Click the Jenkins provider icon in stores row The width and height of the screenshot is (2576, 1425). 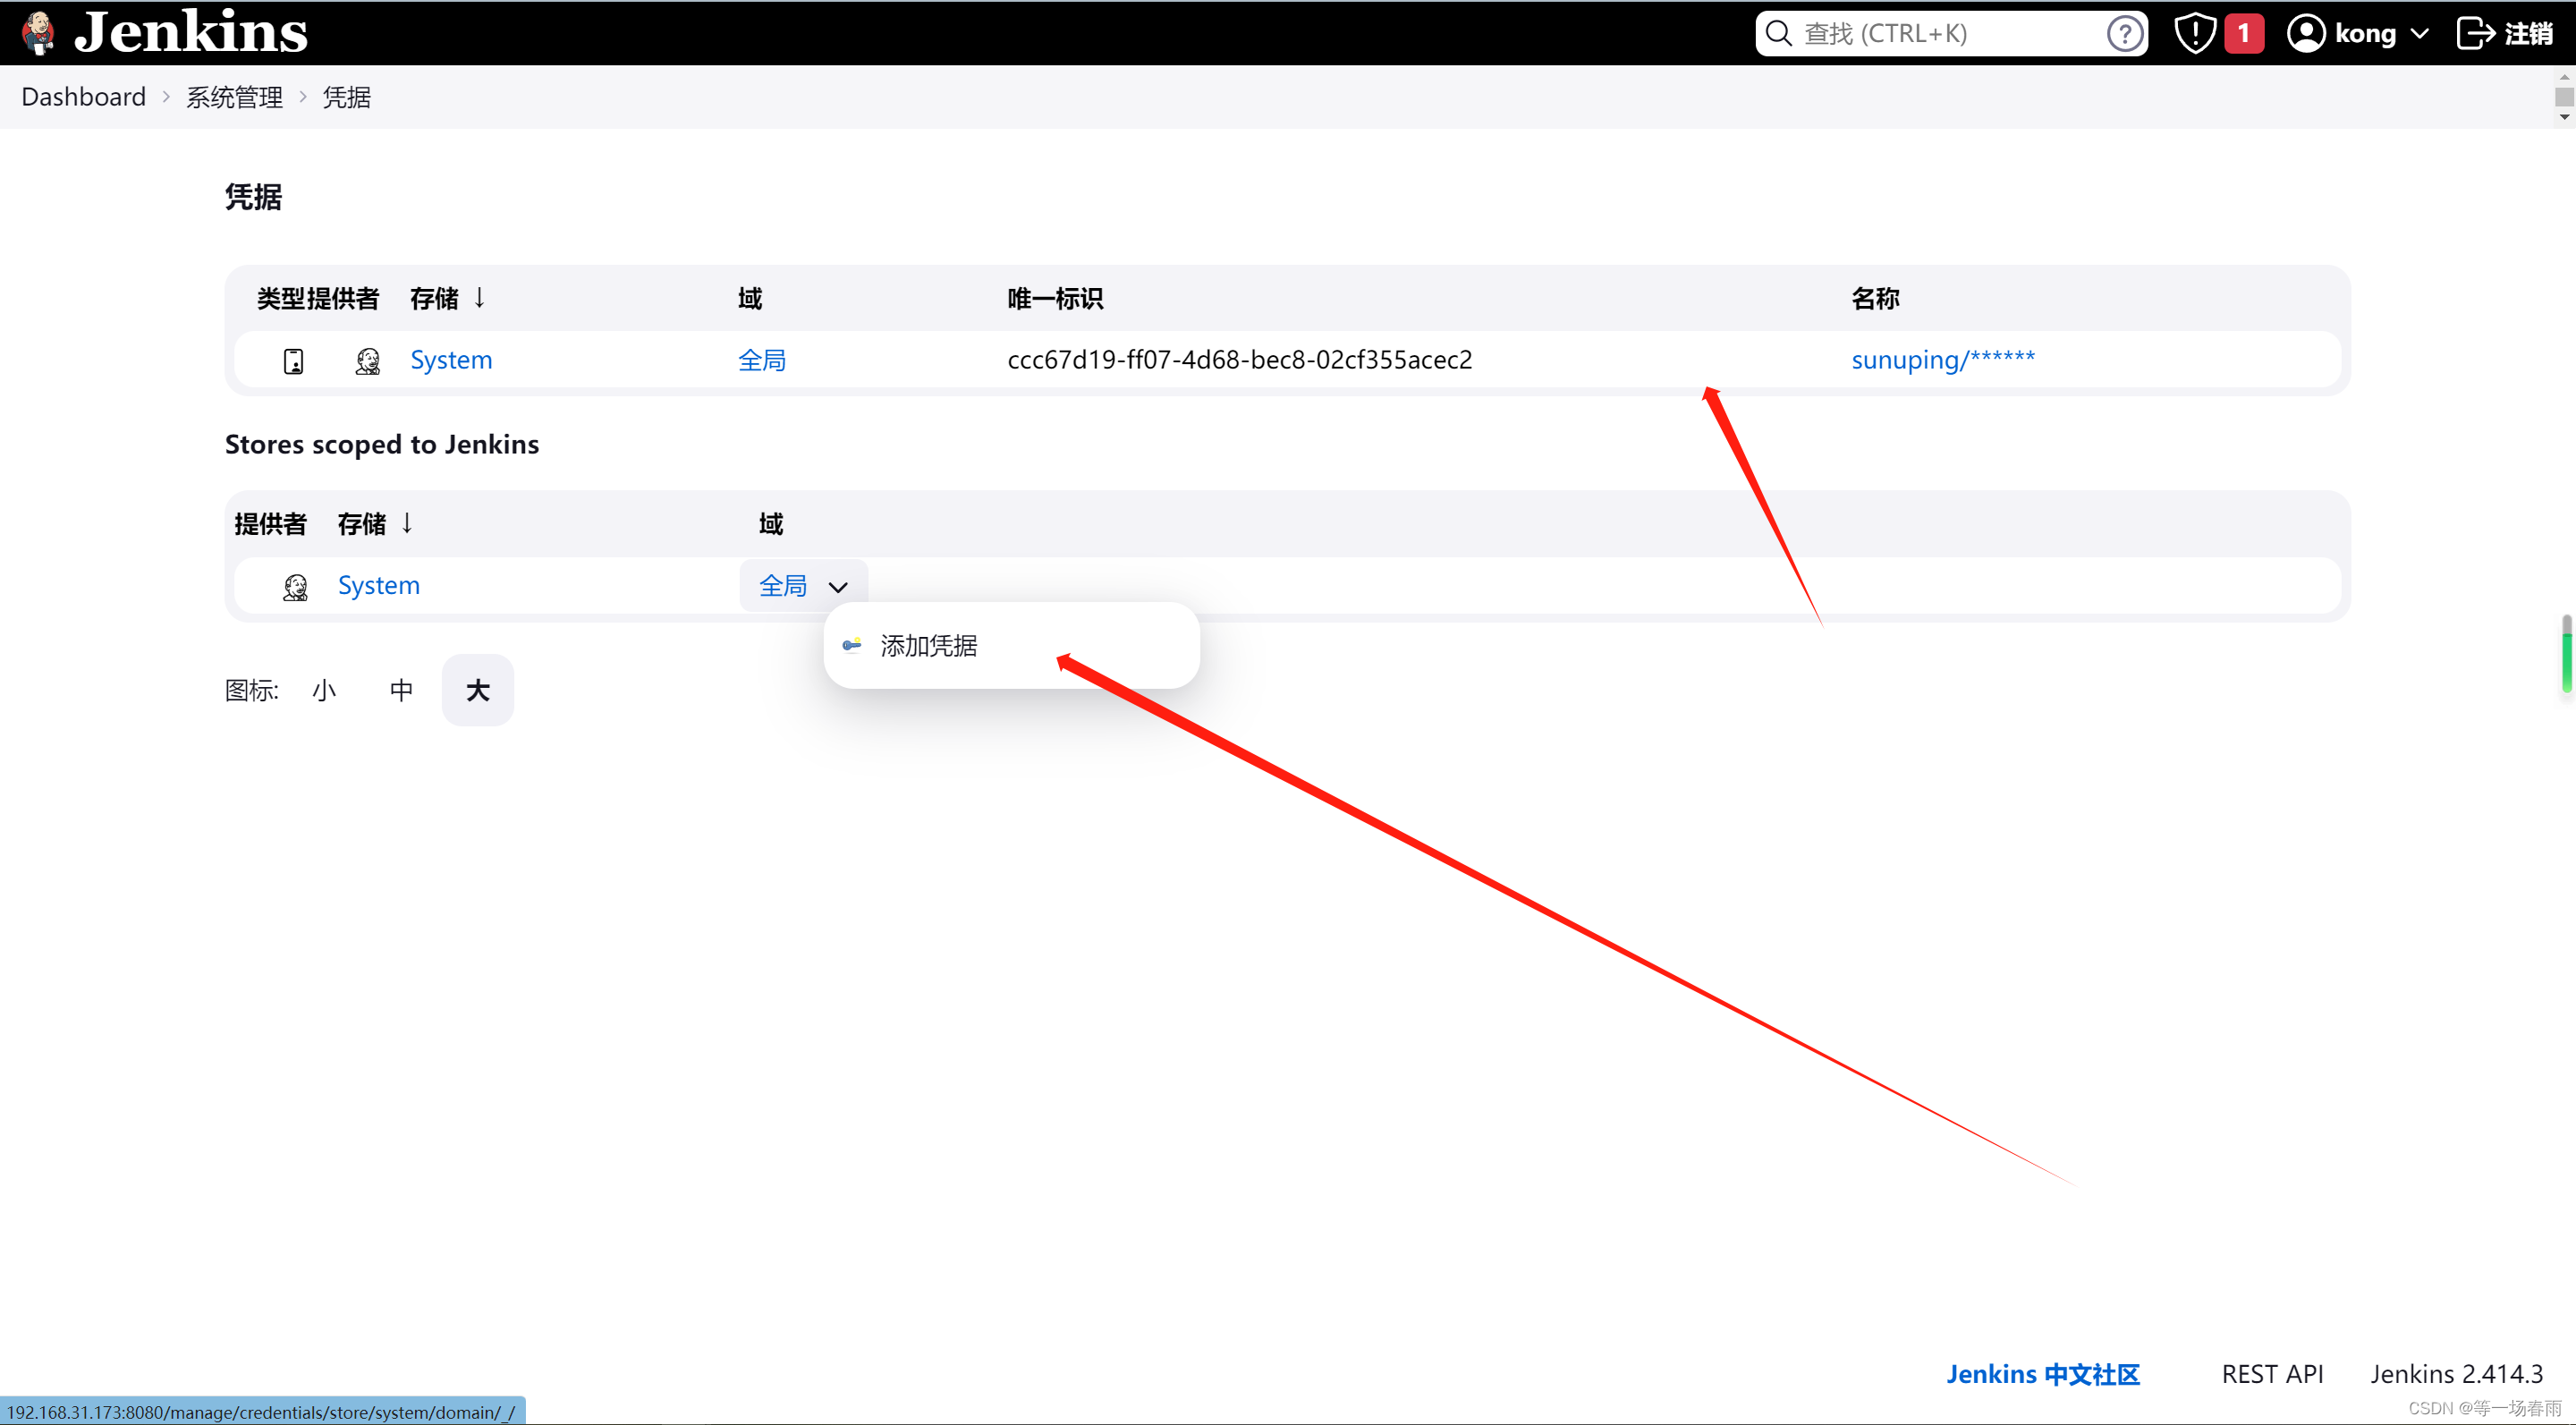pyautogui.click(x=294, y=586)
